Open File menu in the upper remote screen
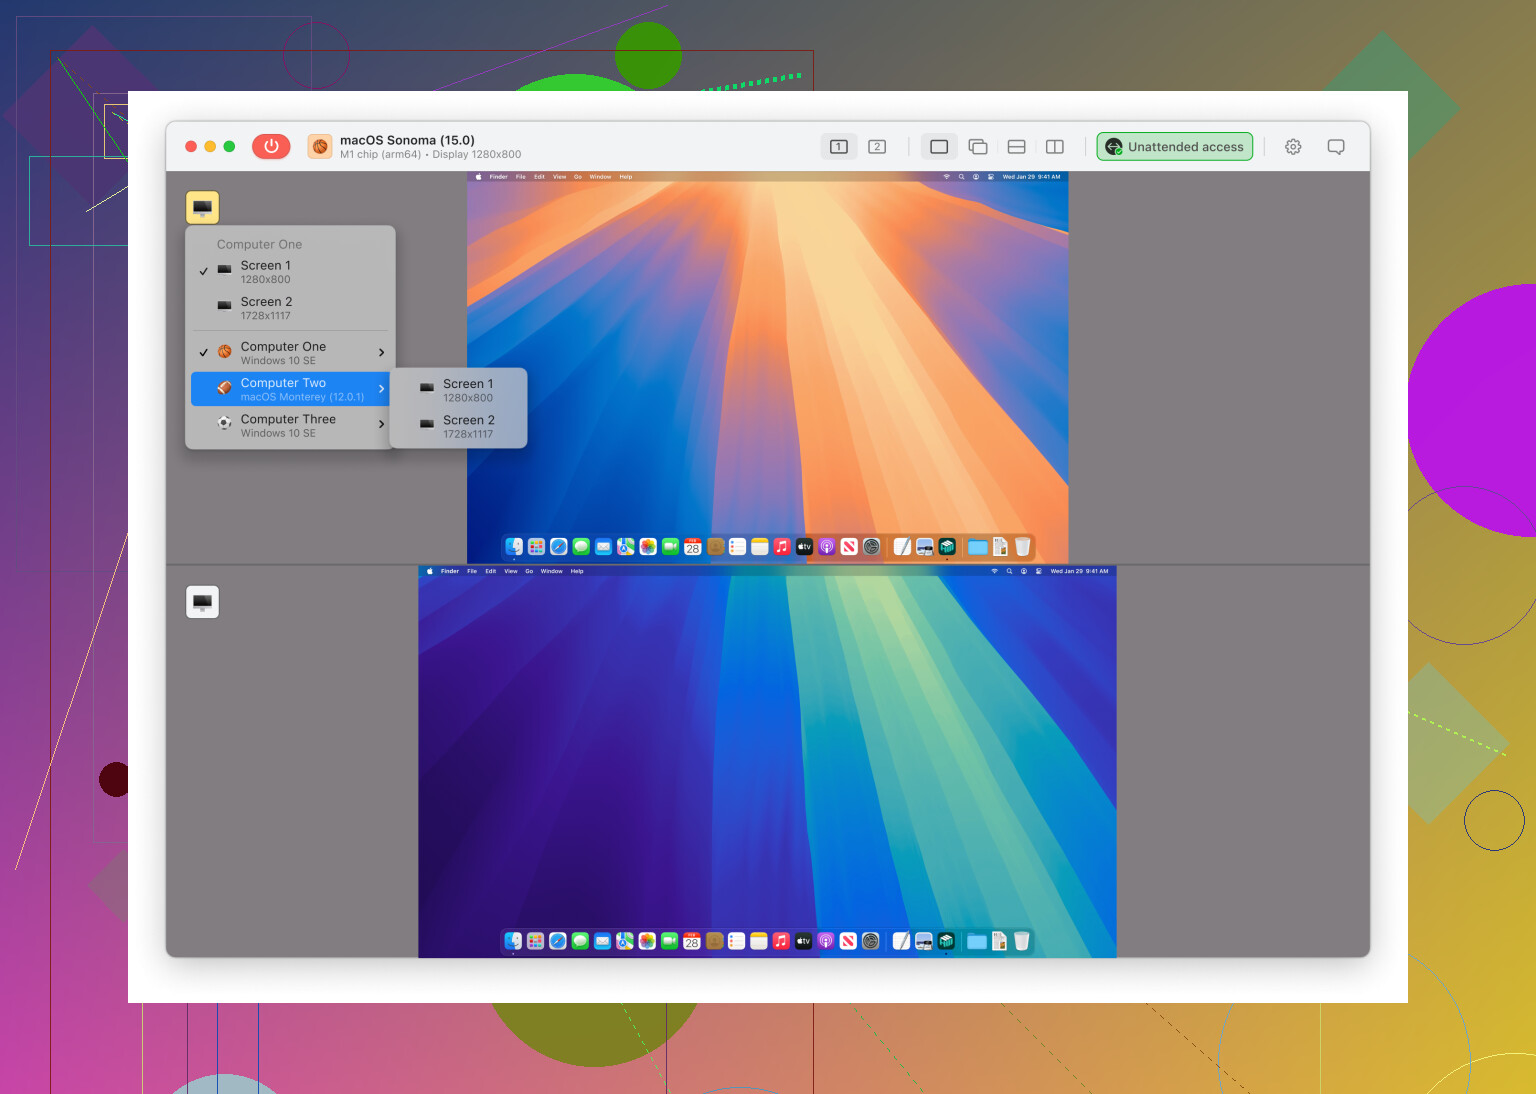 (520, 177)
